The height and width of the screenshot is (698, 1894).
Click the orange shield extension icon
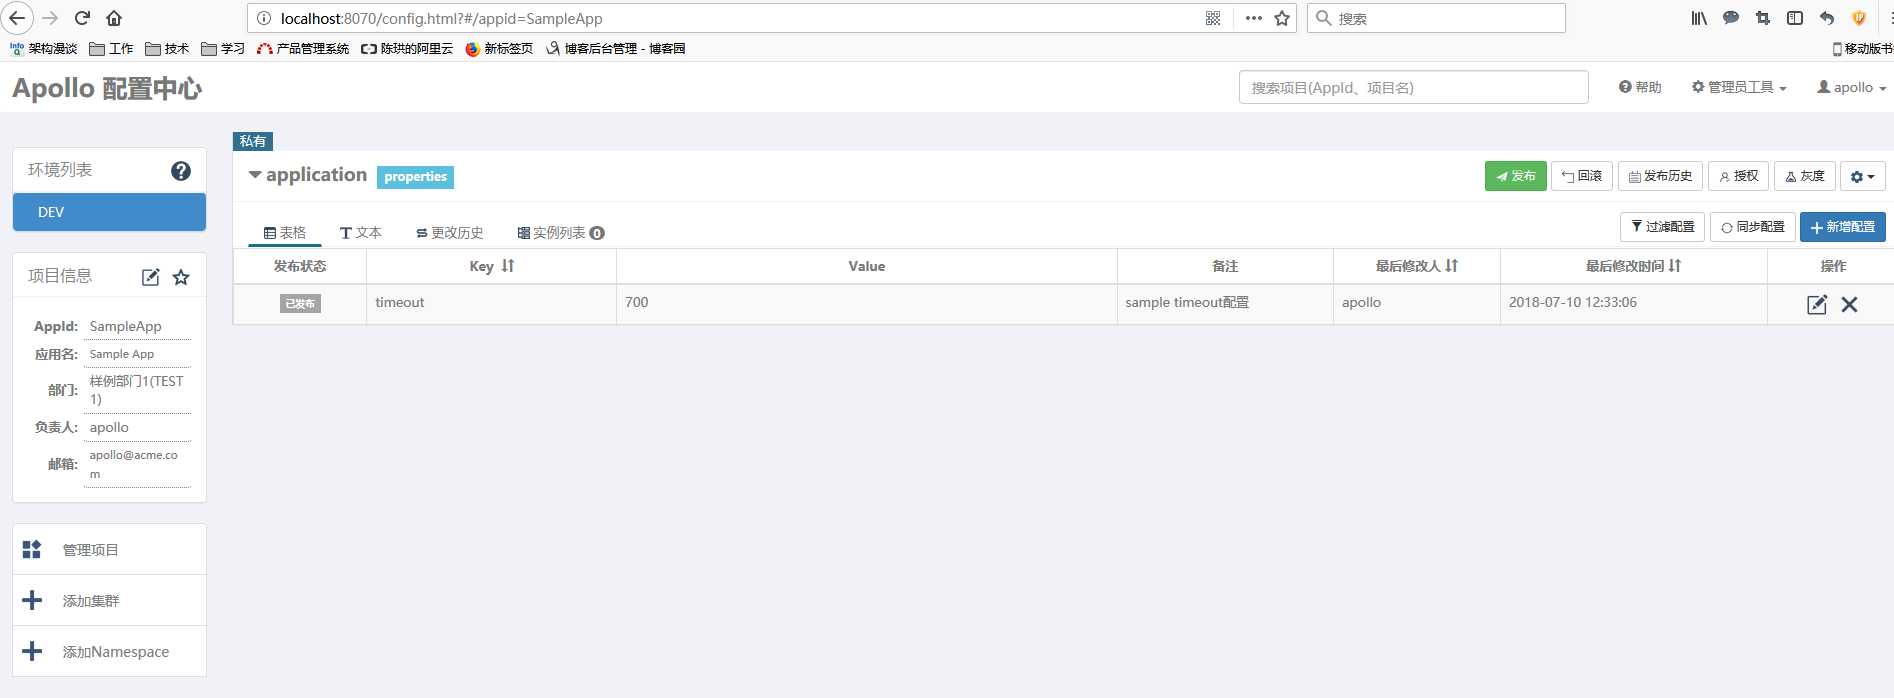[x=1859, y=18]
